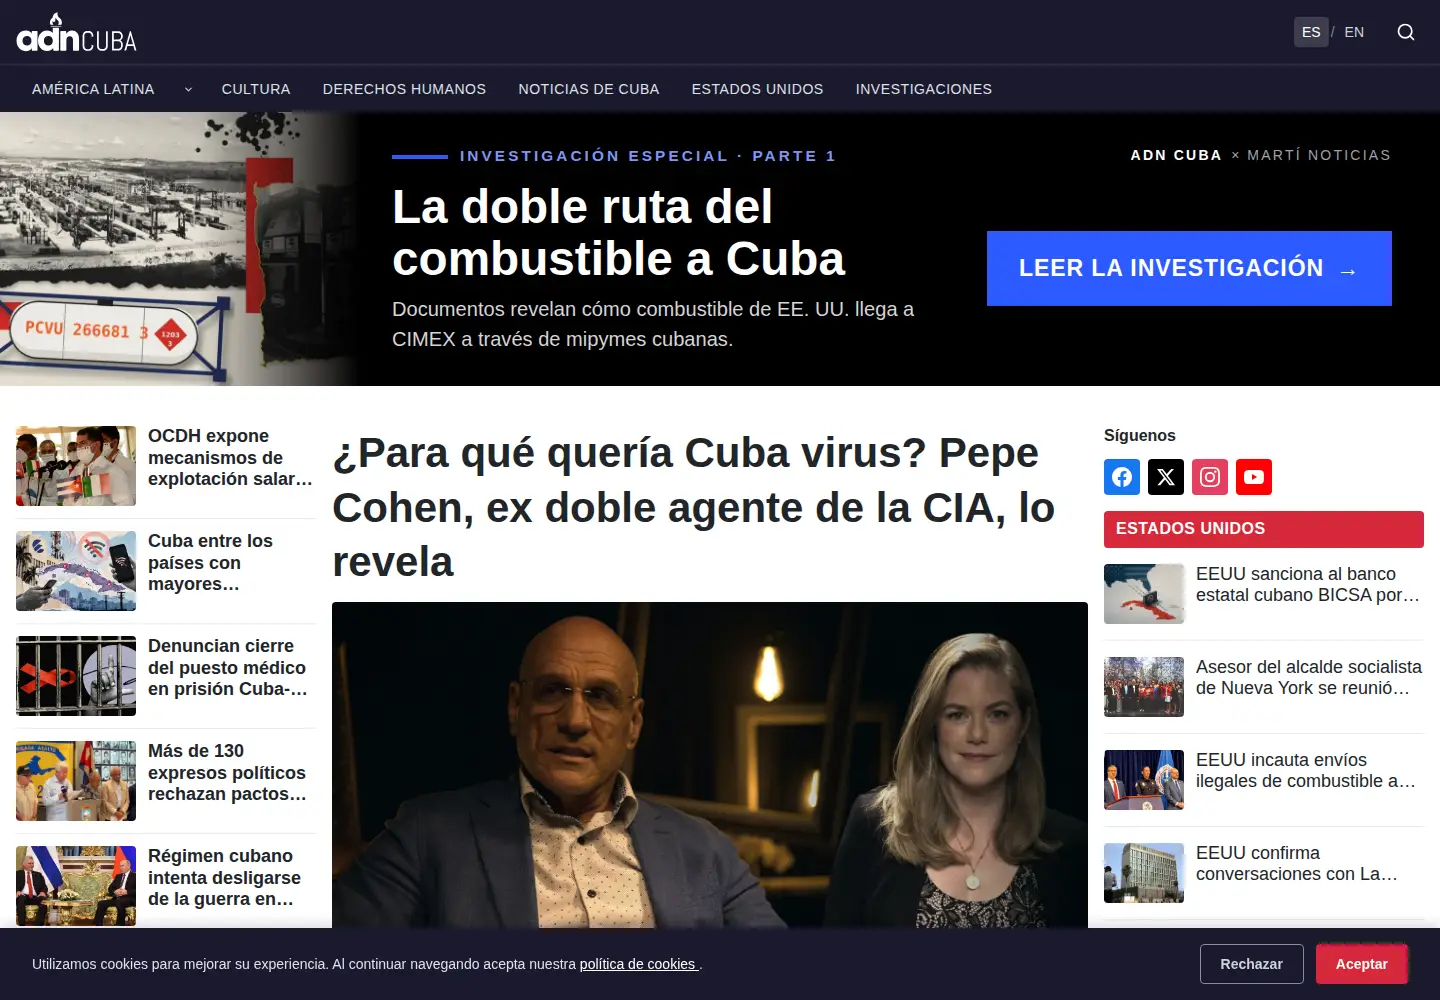Click the prison bars article thumbnail
This screenshot has height=1000, width=1440.
tap(76, 676)
